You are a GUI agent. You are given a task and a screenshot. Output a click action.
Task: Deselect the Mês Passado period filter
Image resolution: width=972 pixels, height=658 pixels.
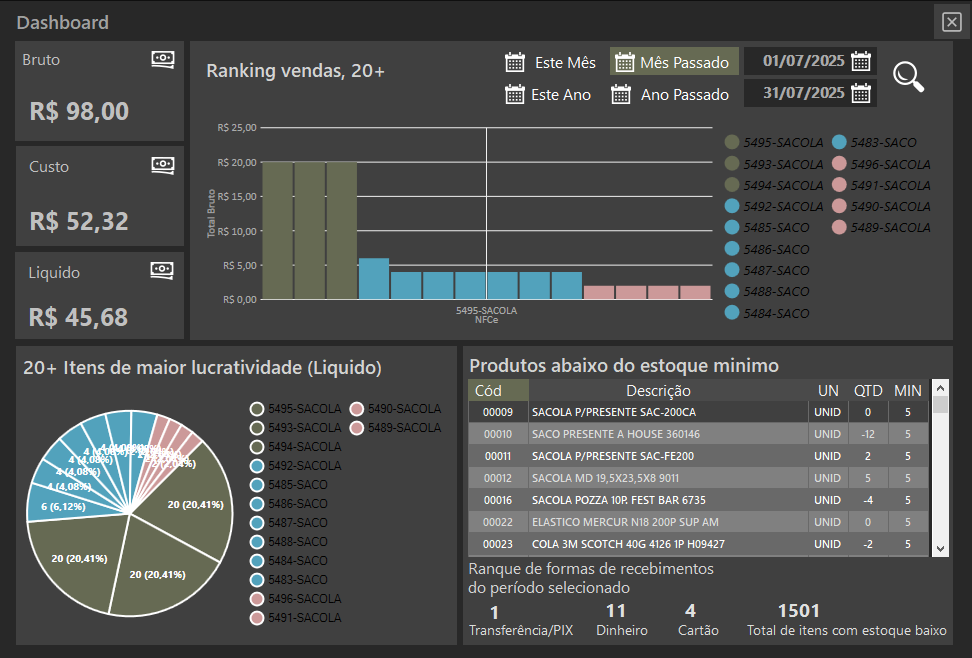point(674,61)
